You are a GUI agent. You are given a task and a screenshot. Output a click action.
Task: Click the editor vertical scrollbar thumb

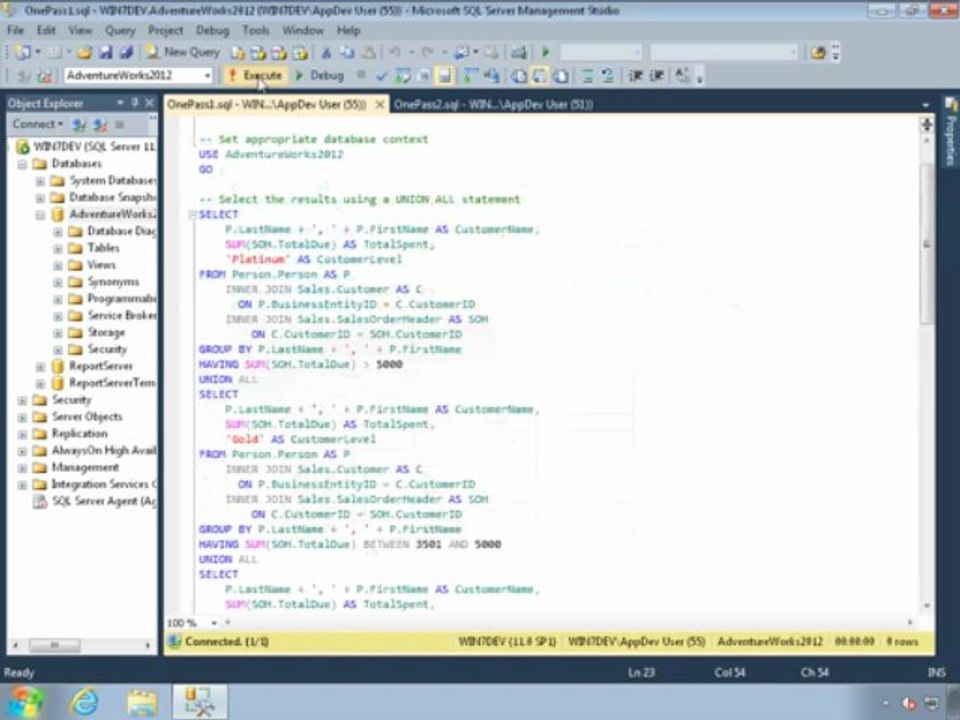pyautogui.click(x=926, y=244)
